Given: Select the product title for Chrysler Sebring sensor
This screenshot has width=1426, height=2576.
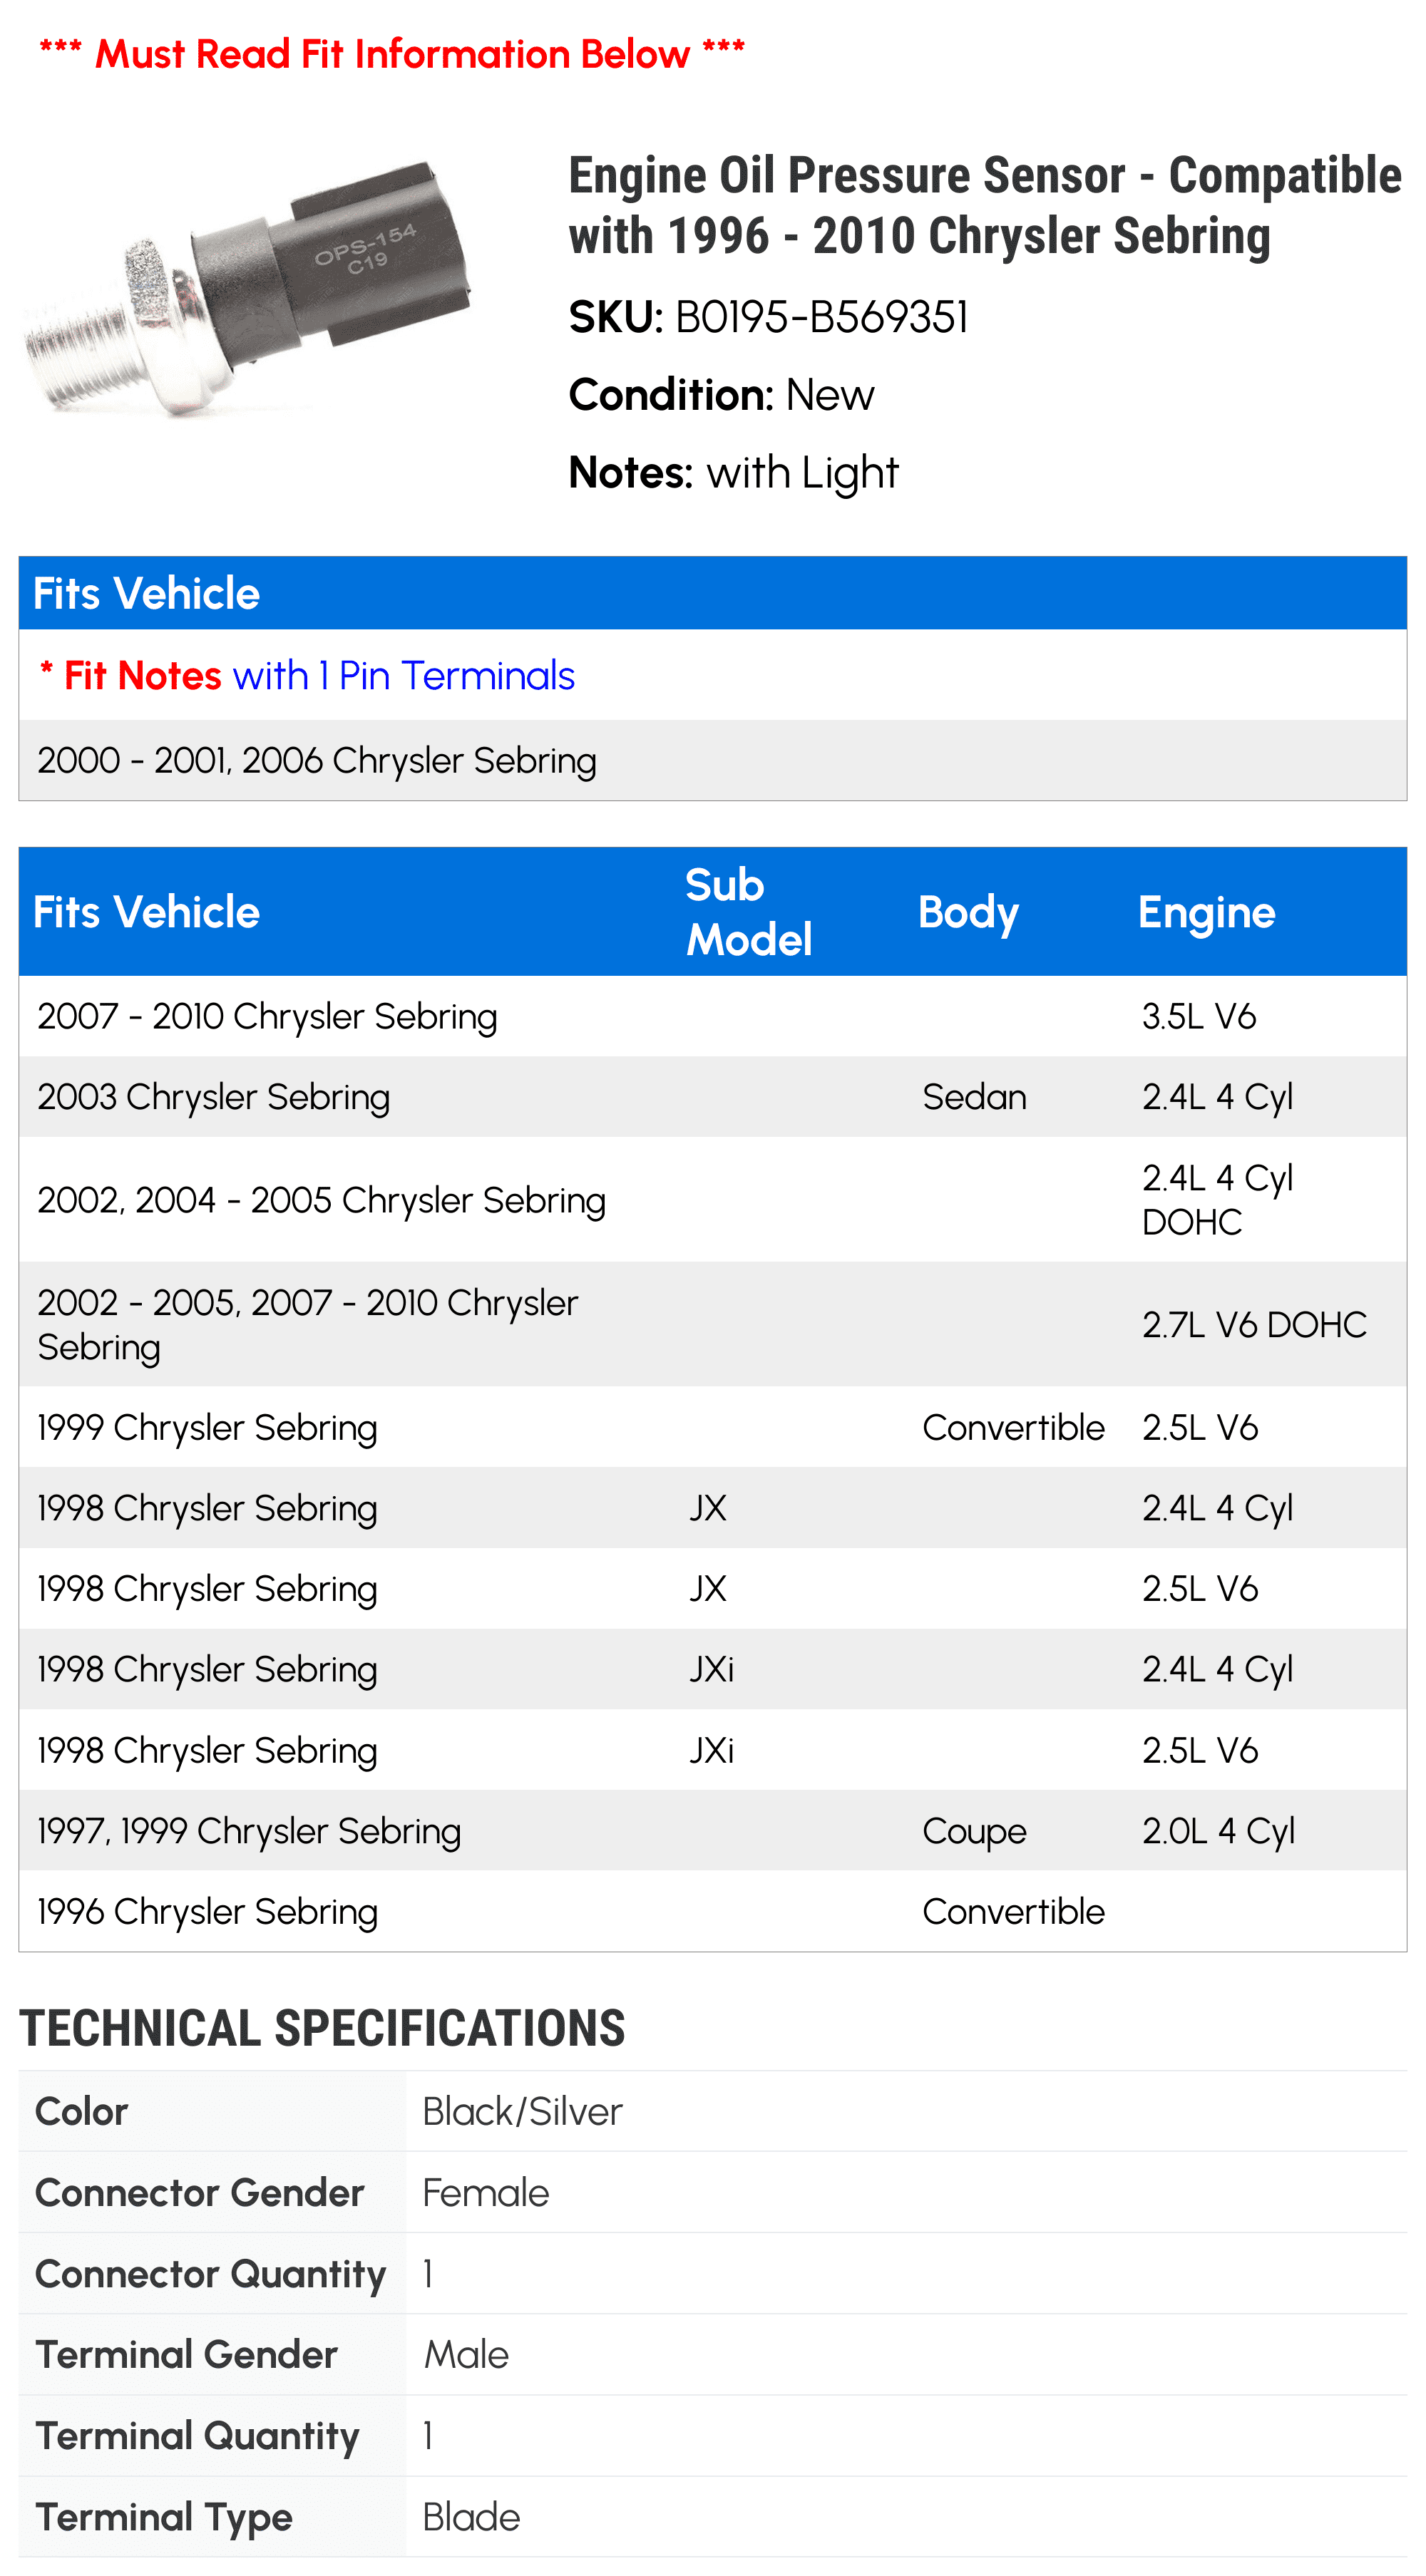Looking at the screenshot, I should pyautogui.click(x=985, y=205).
